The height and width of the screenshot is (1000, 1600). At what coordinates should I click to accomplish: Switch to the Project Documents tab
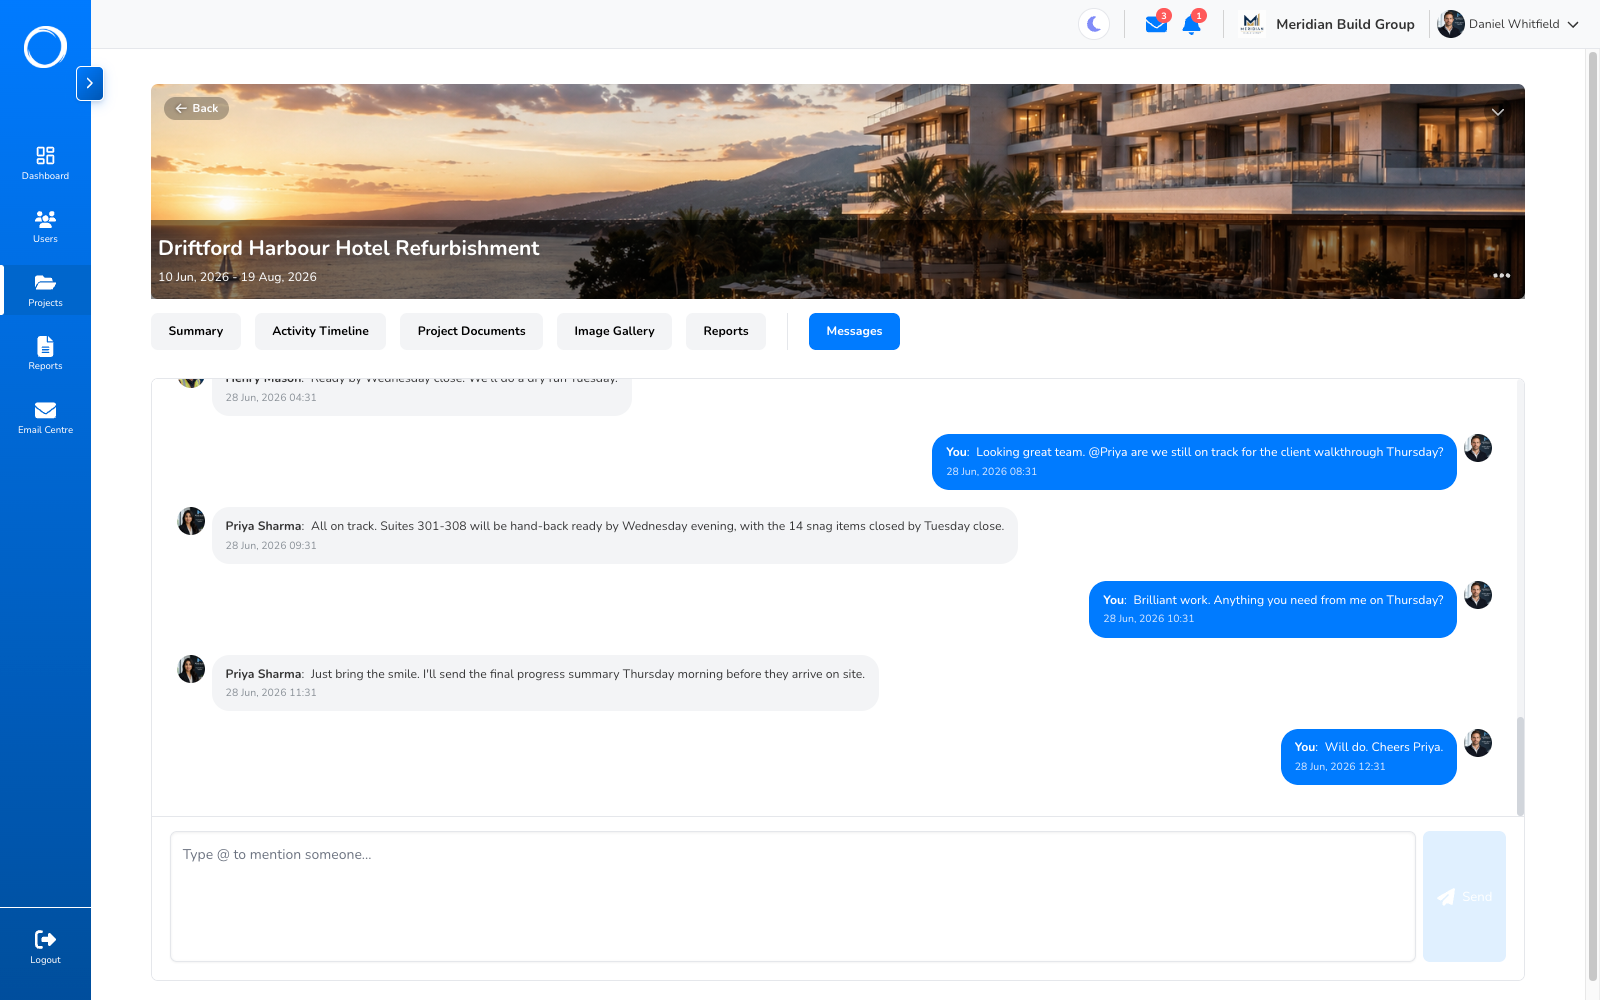pos(471,331)
